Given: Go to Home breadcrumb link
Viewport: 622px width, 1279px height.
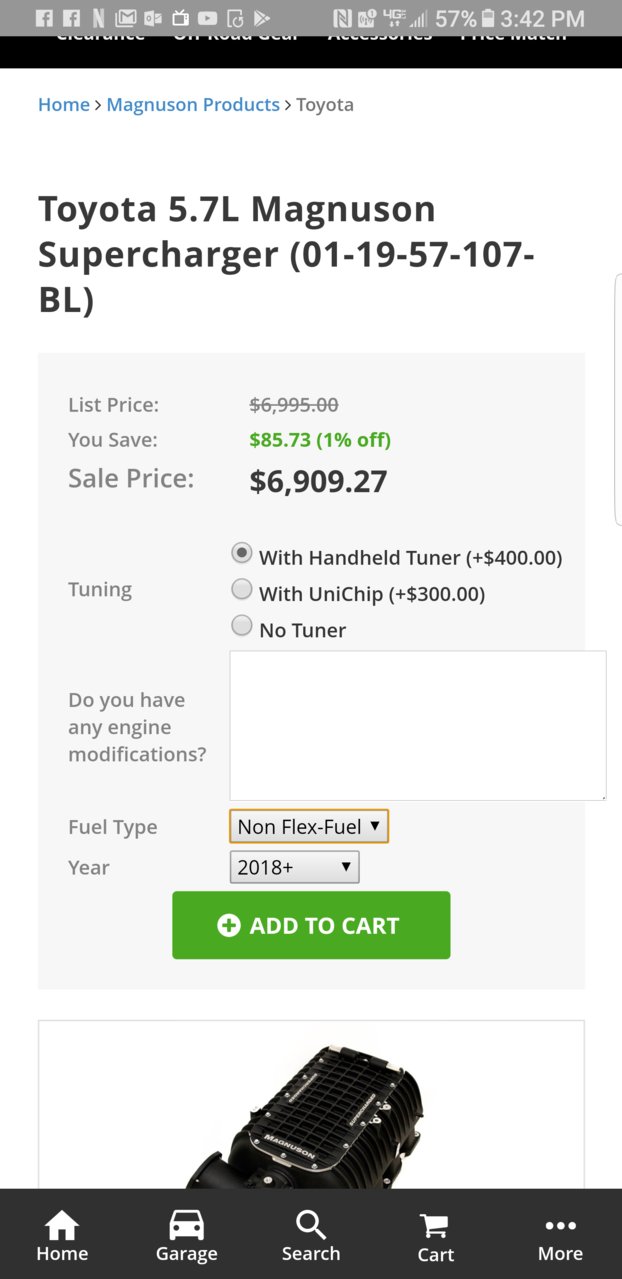Looking at the screenshot, I should pyautogui.click(x=64, y=104).
